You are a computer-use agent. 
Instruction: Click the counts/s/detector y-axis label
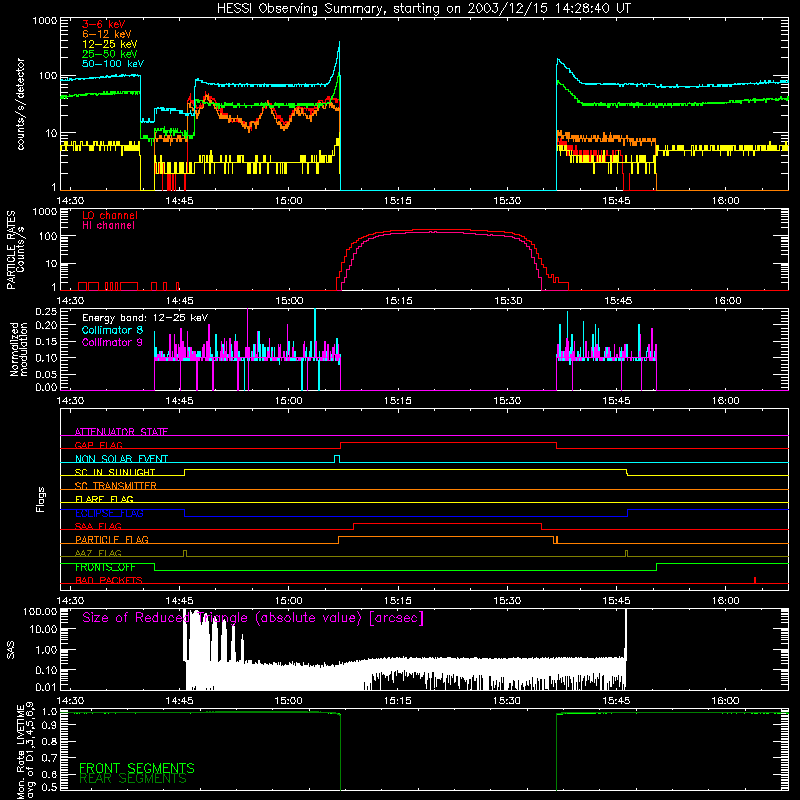(20, 104)
